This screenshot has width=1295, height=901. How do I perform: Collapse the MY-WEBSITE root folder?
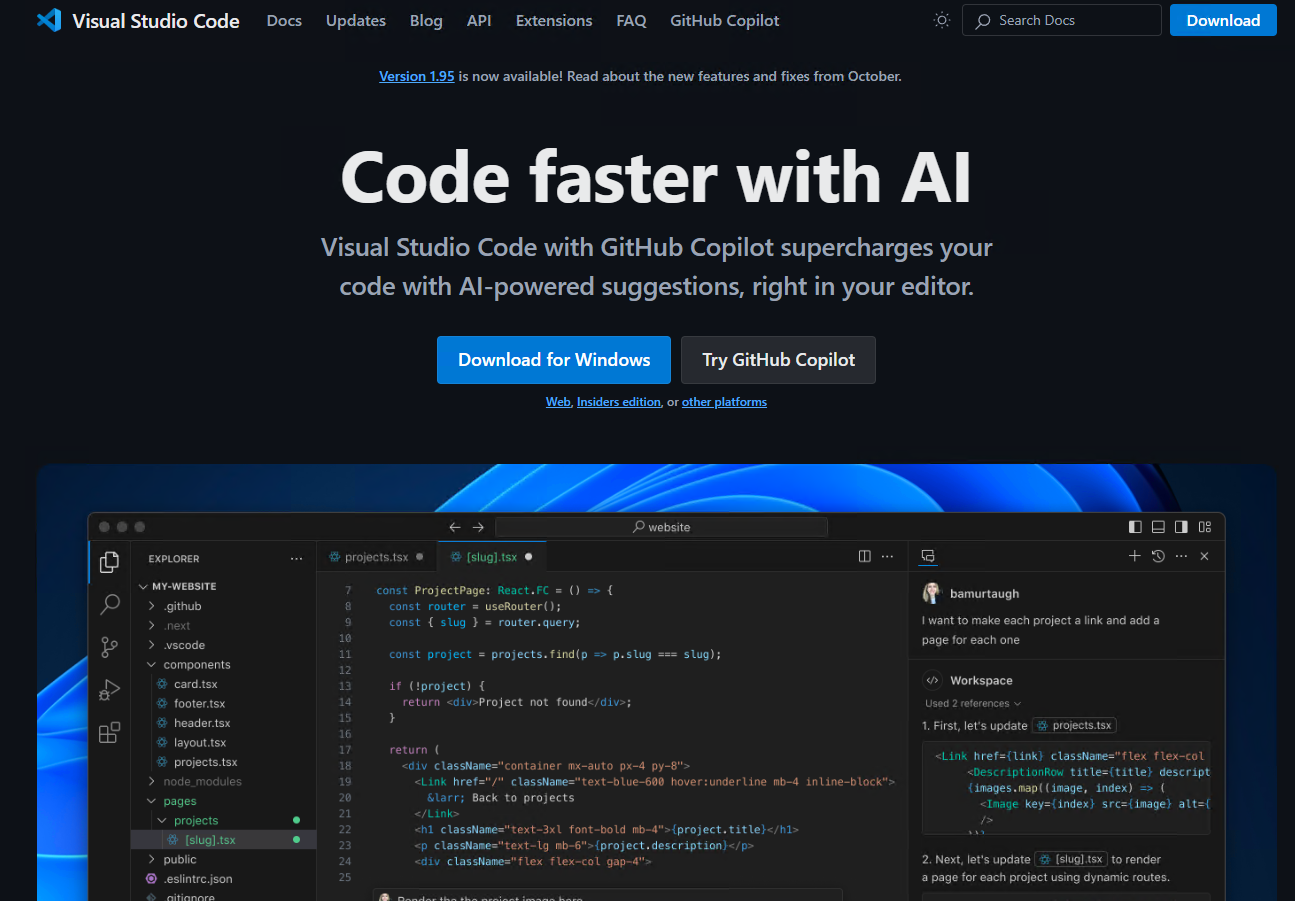point(143,587)
